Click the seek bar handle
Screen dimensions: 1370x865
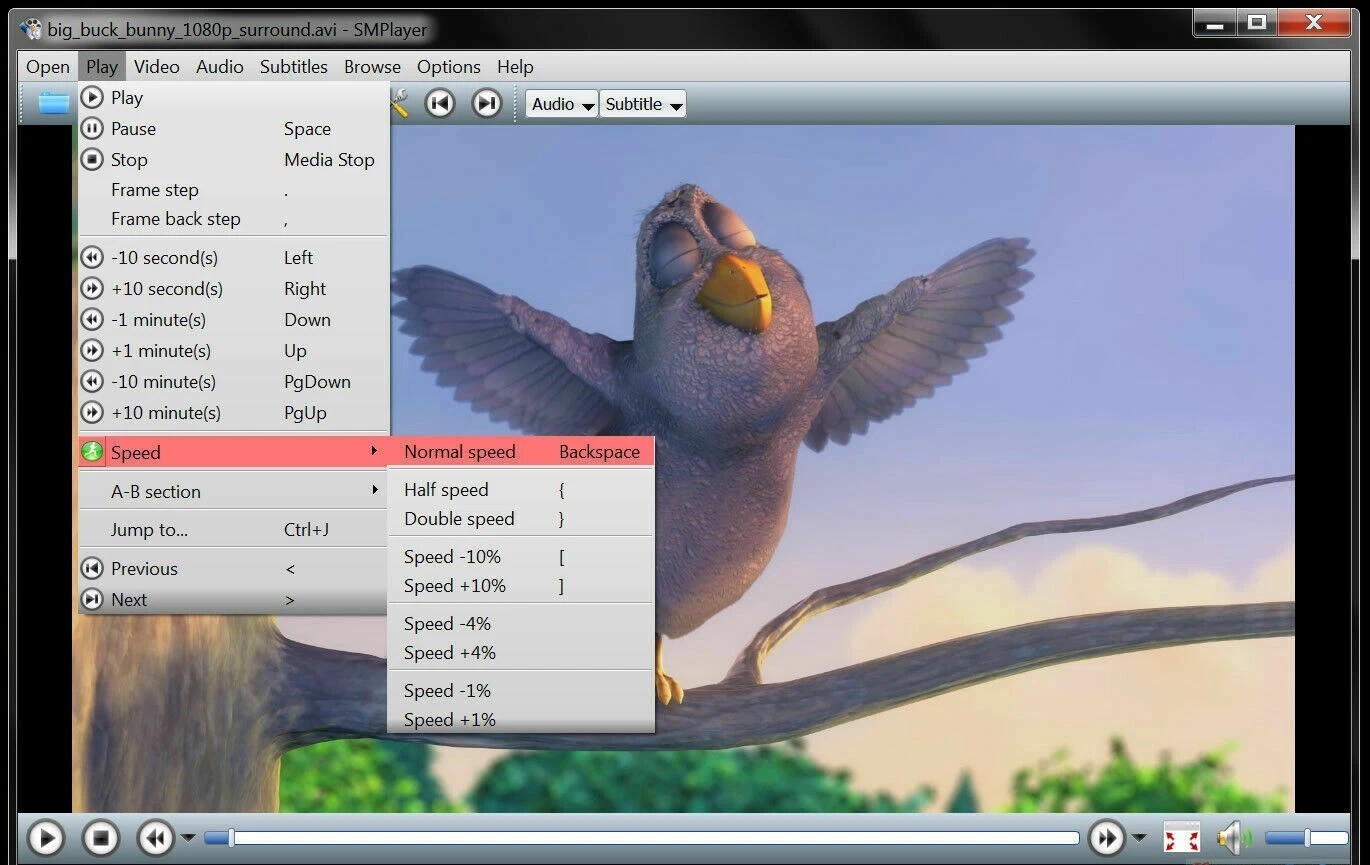pos(231,838)
